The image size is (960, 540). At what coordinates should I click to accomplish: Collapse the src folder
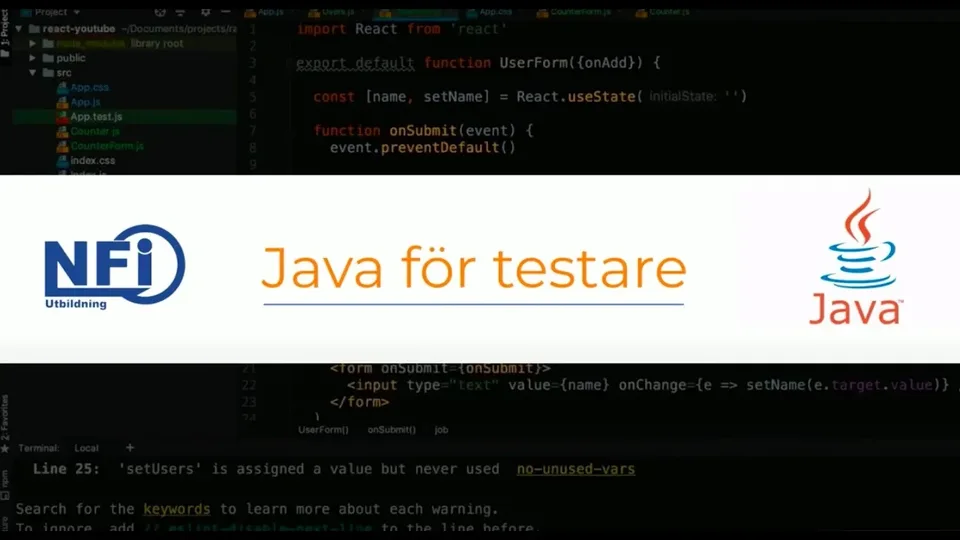point(32,73)
